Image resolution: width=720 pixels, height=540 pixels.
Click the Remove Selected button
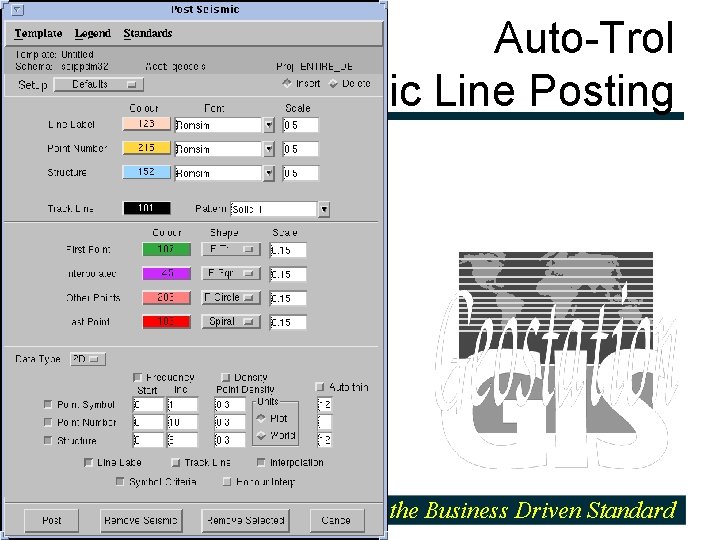click(246, 520)
